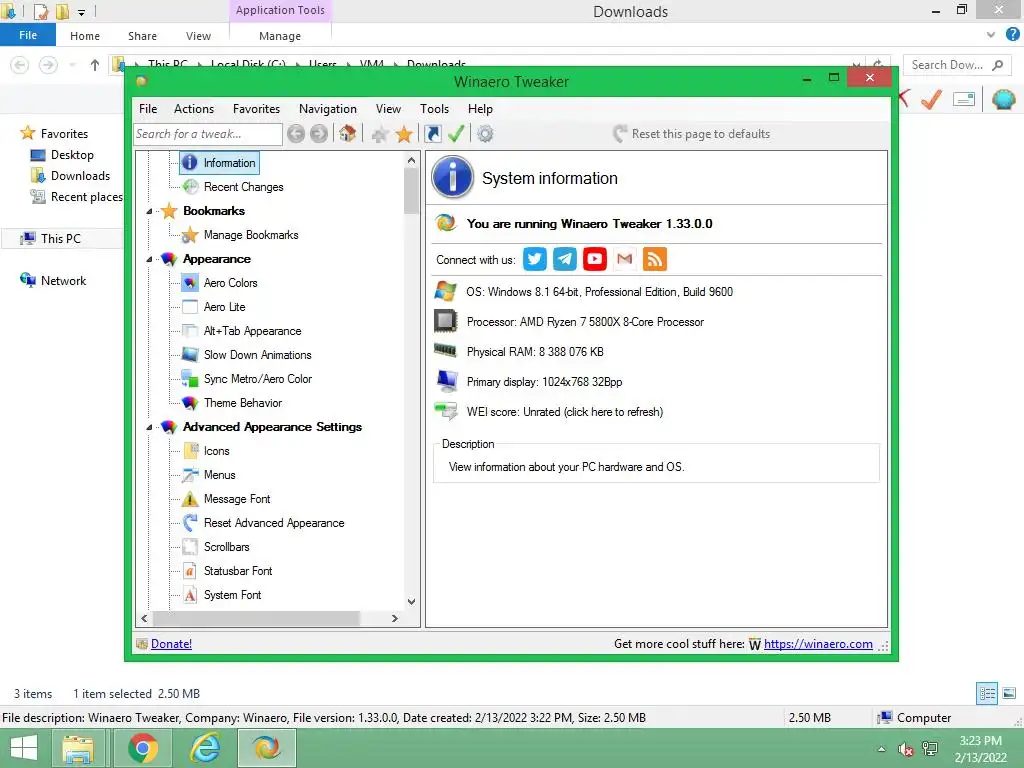The height and width of the screenshot is (768, 1024).
Task: Expand the Explorer ribbon chevron
Action: pos(991,35)
